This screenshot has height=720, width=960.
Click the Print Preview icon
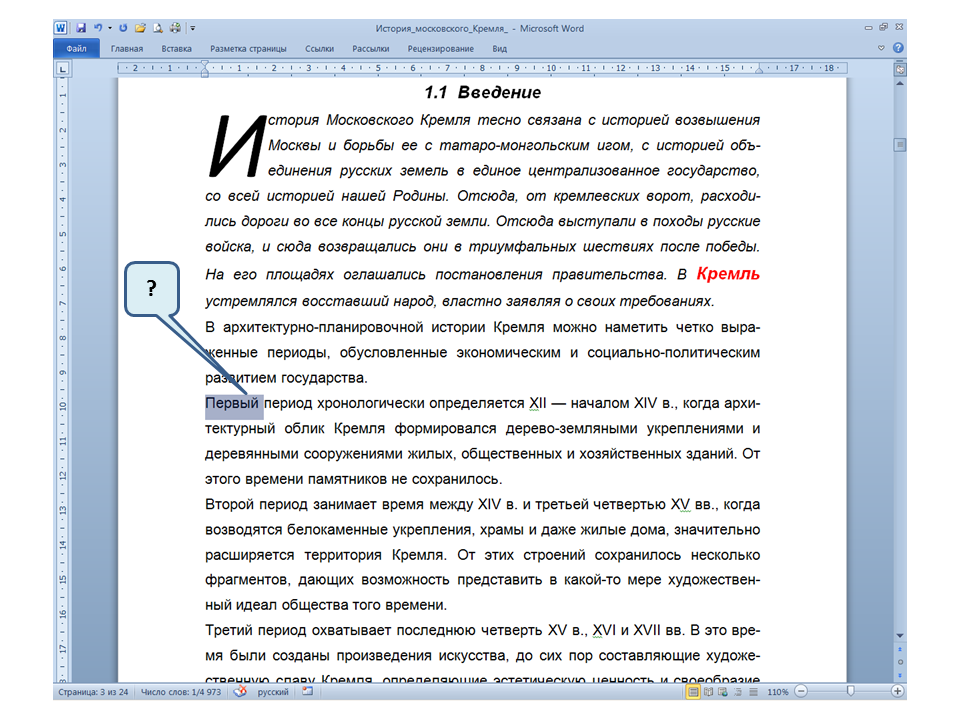tap(158, 29)
